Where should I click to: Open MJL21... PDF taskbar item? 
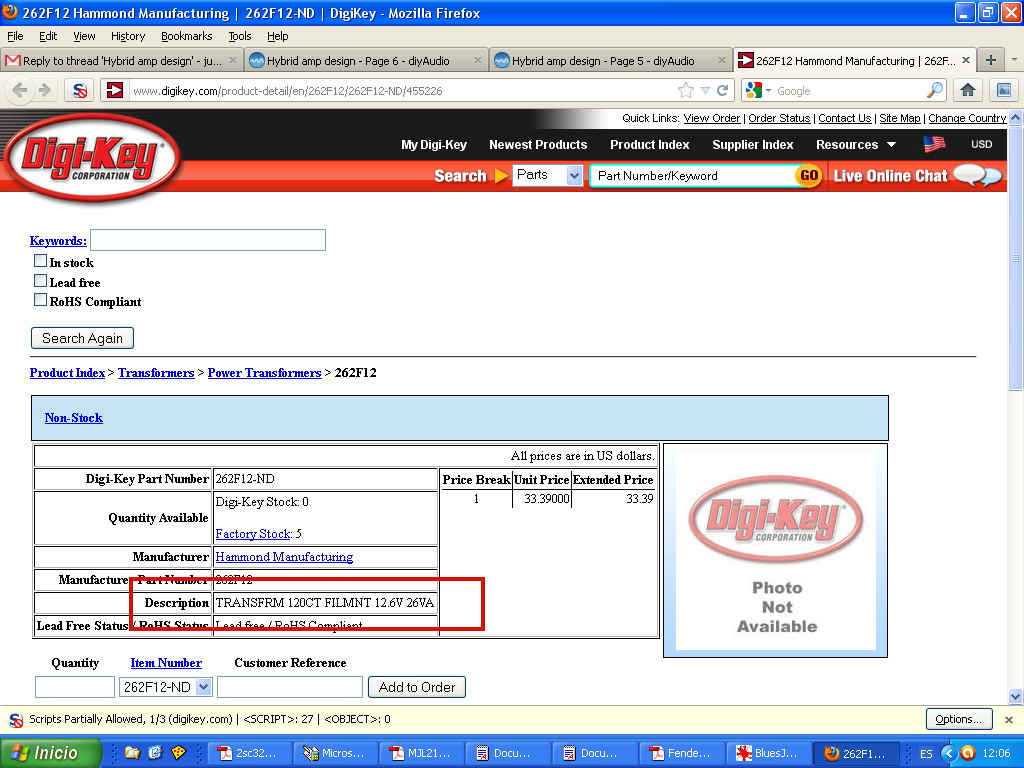click(421, 753)
